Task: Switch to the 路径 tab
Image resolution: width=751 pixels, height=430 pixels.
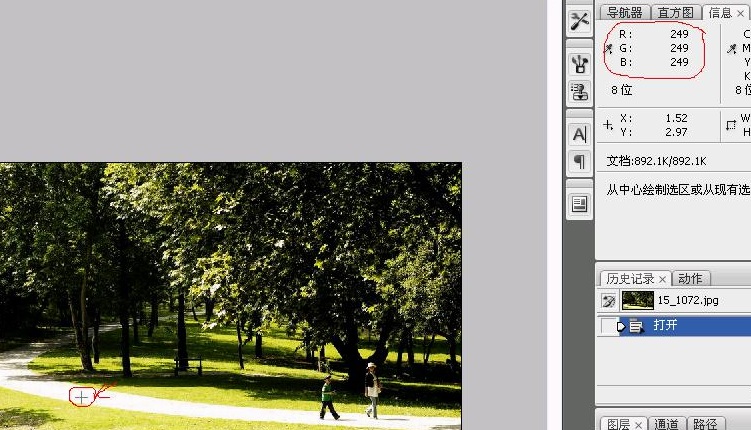Action: (x=704, y=424)
